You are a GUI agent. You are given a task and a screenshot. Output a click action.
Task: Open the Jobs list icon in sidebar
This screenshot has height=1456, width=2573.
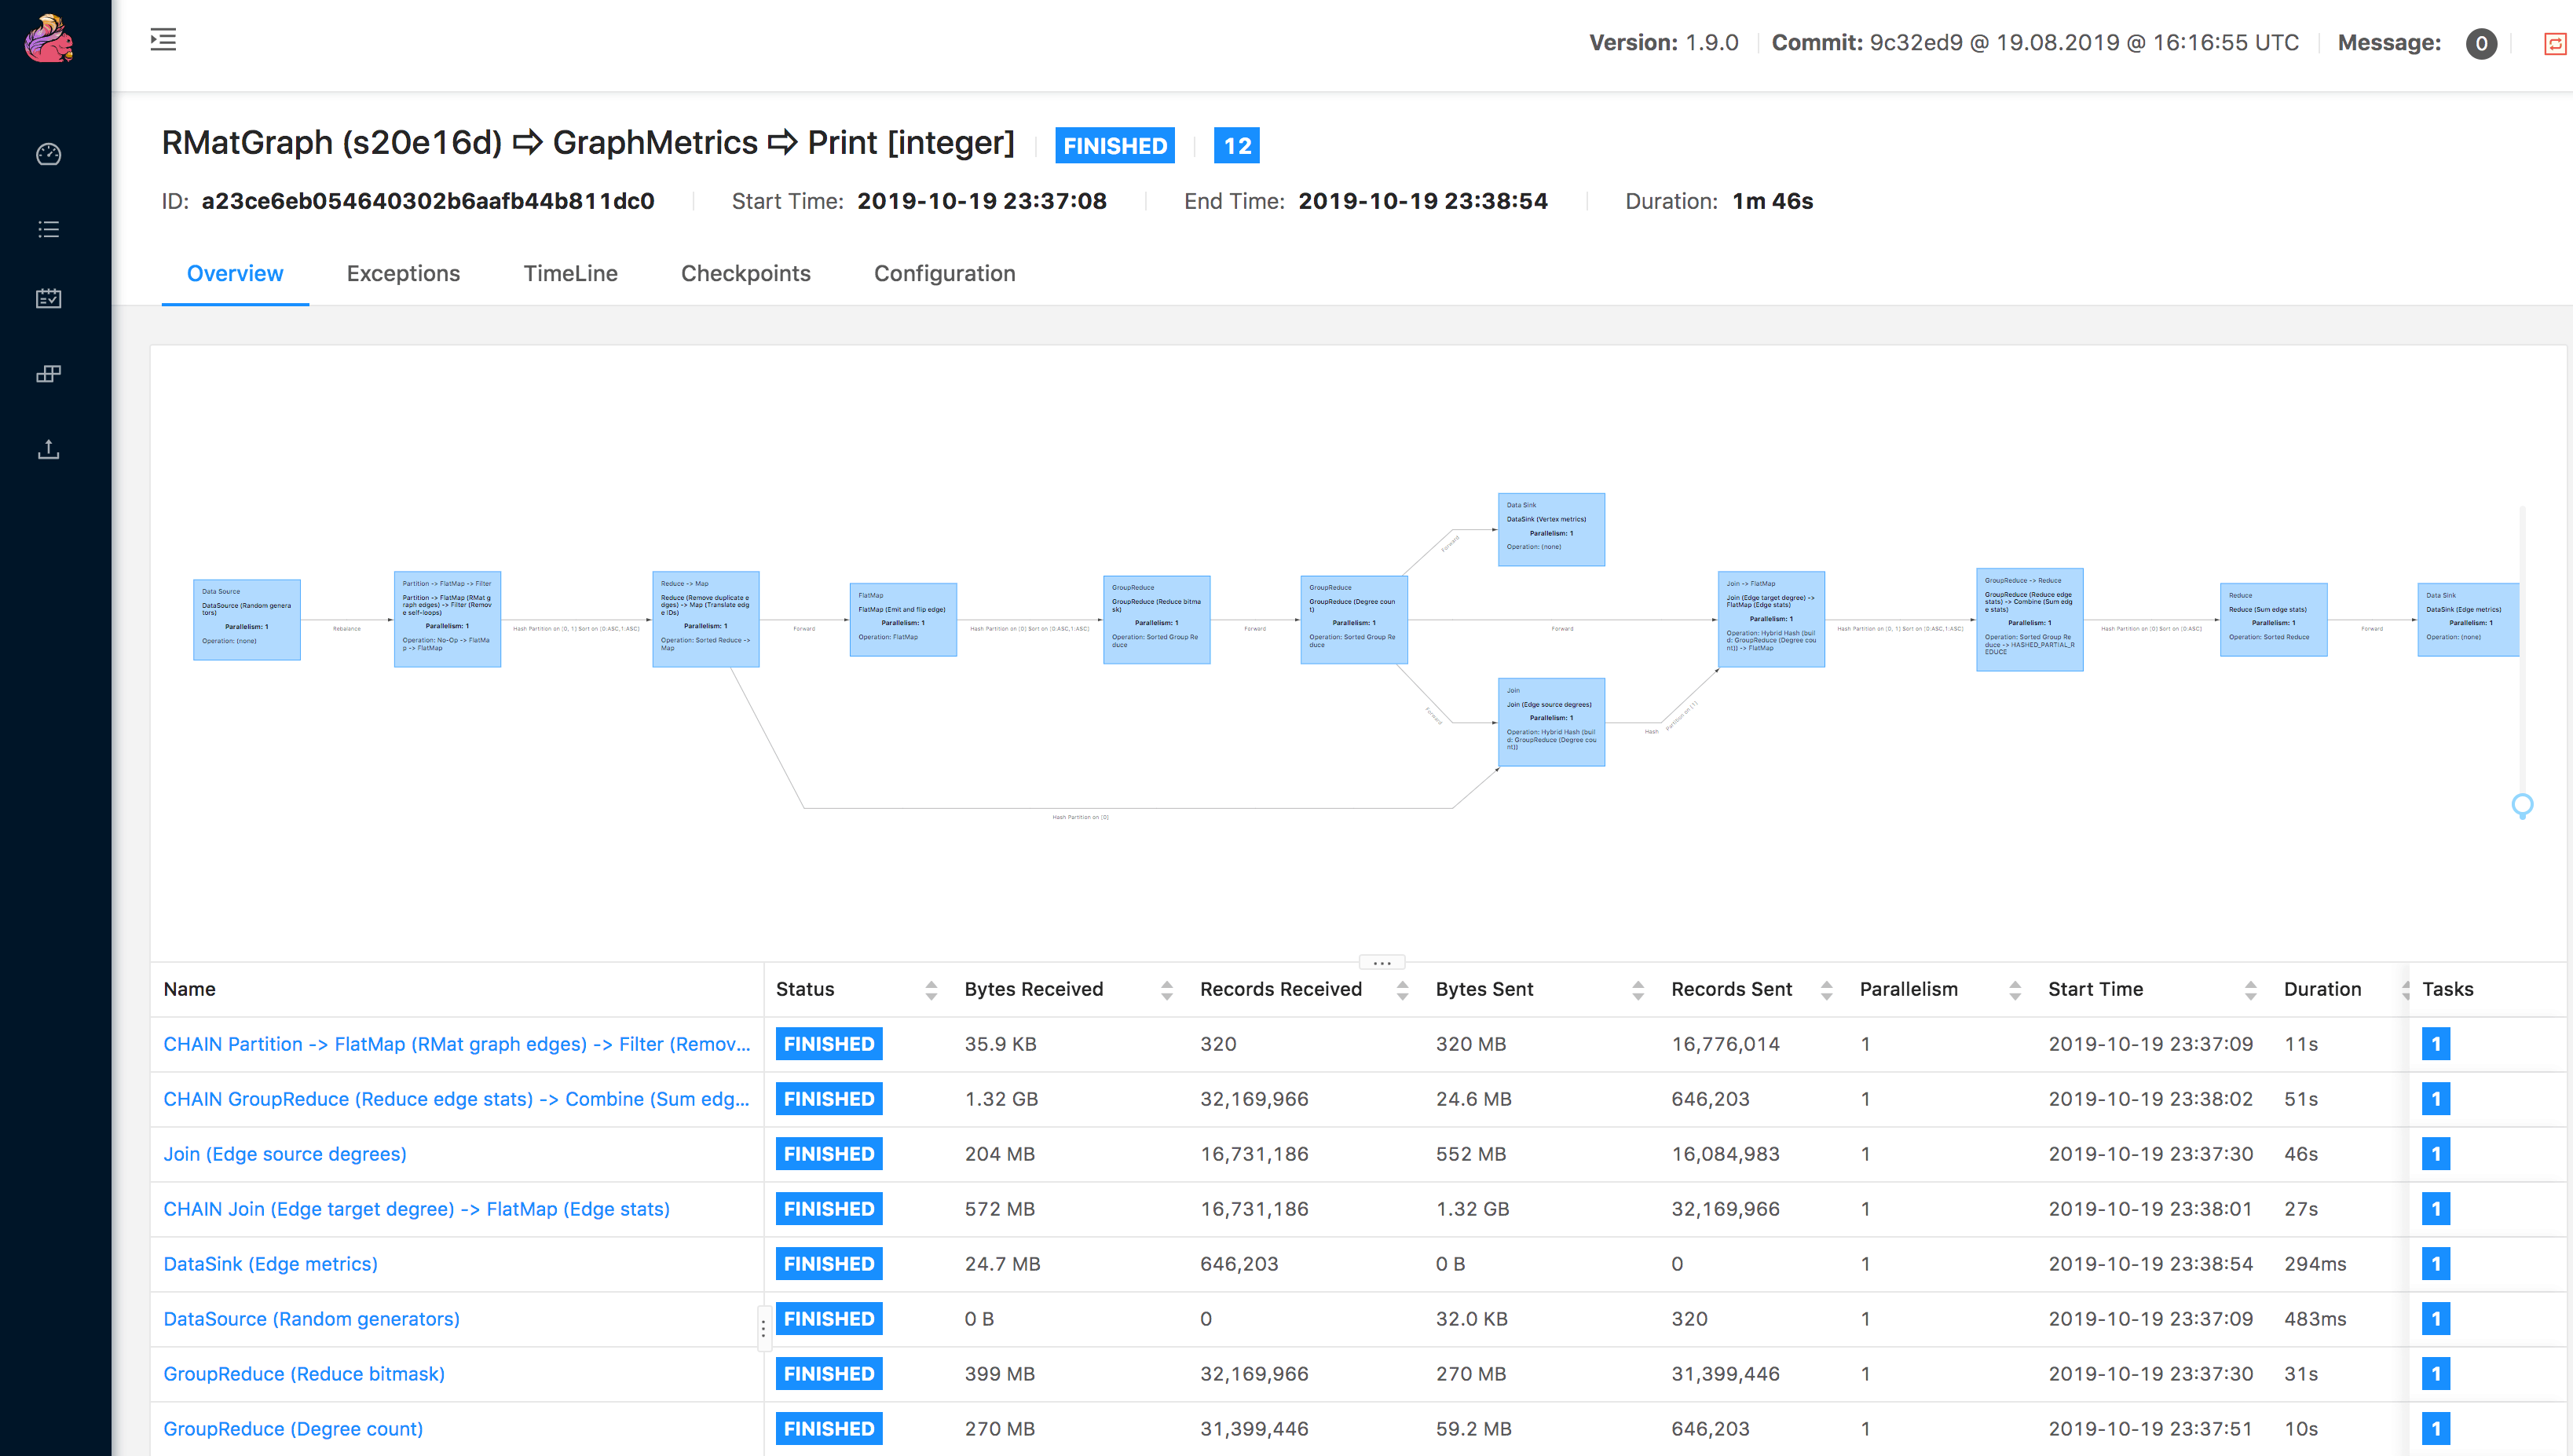[48, 229]
